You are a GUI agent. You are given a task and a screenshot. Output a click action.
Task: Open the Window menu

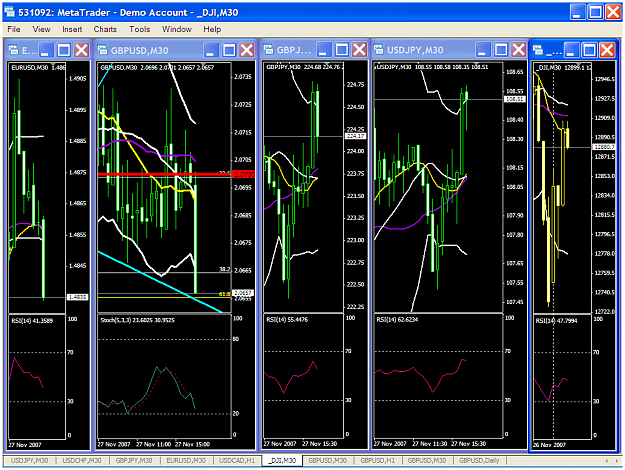(x=177, y=29)
